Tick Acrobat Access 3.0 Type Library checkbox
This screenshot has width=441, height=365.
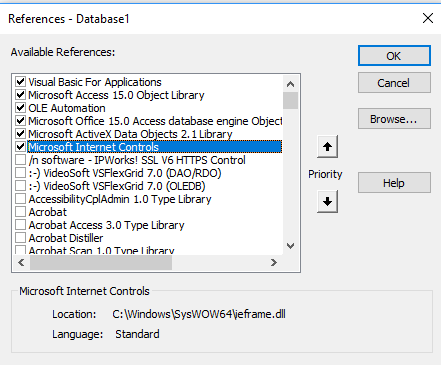click(x=21, y=225)
